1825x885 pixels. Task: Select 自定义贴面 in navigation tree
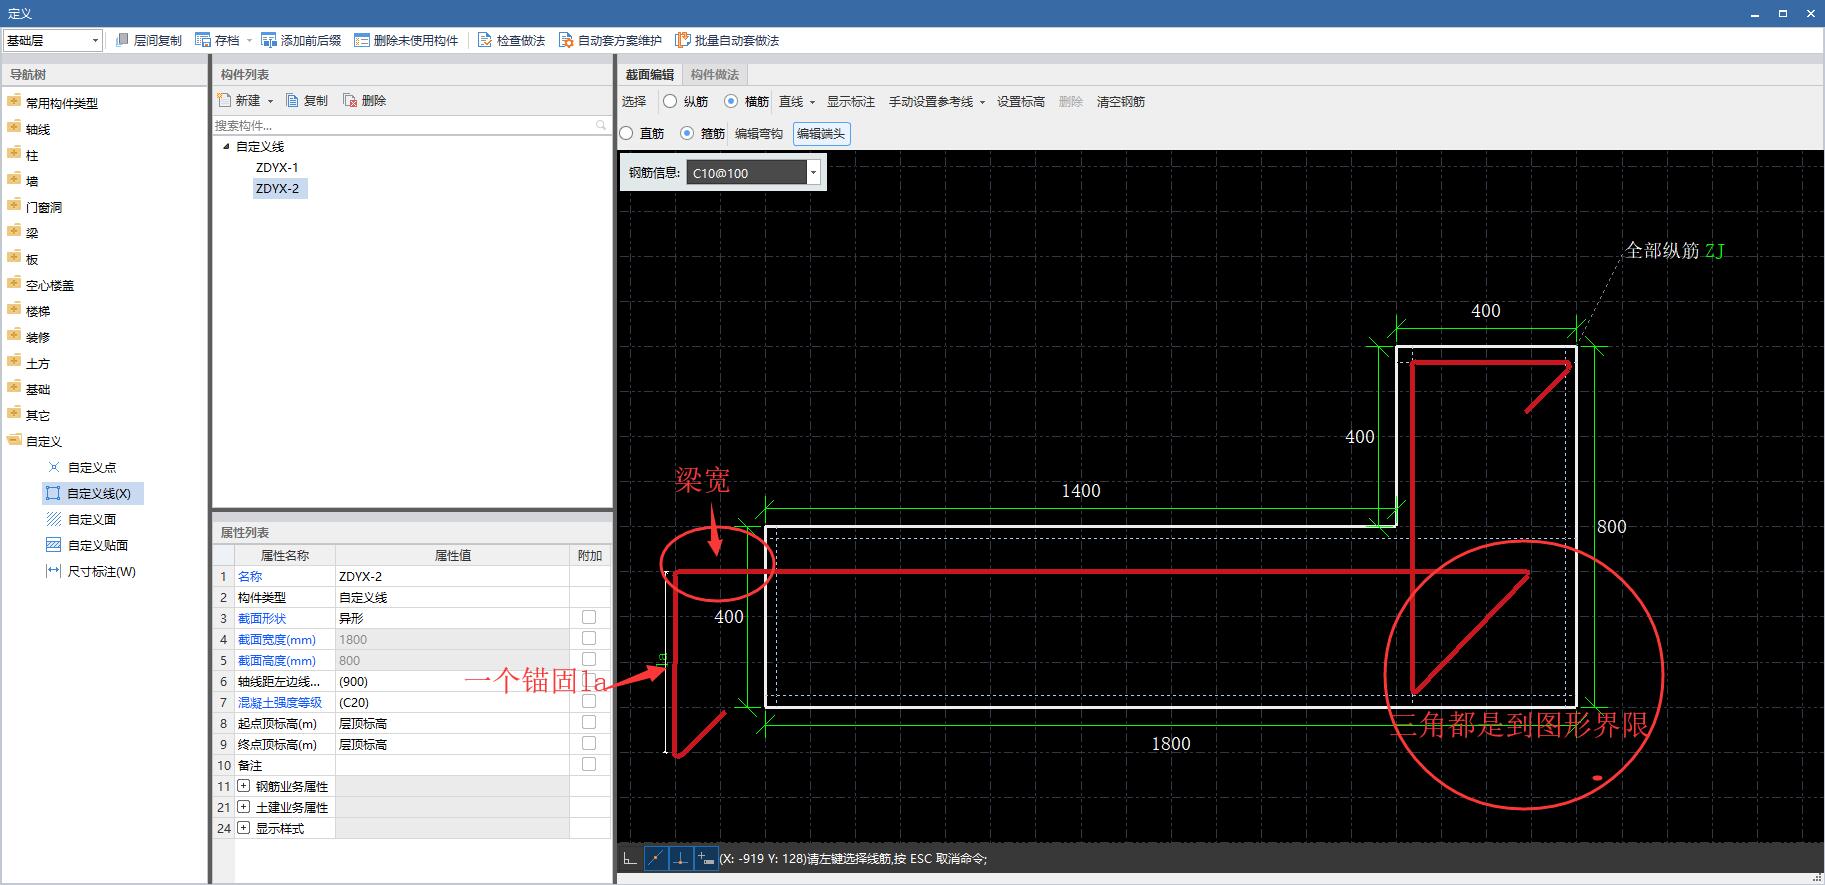[x=88, y=545]
